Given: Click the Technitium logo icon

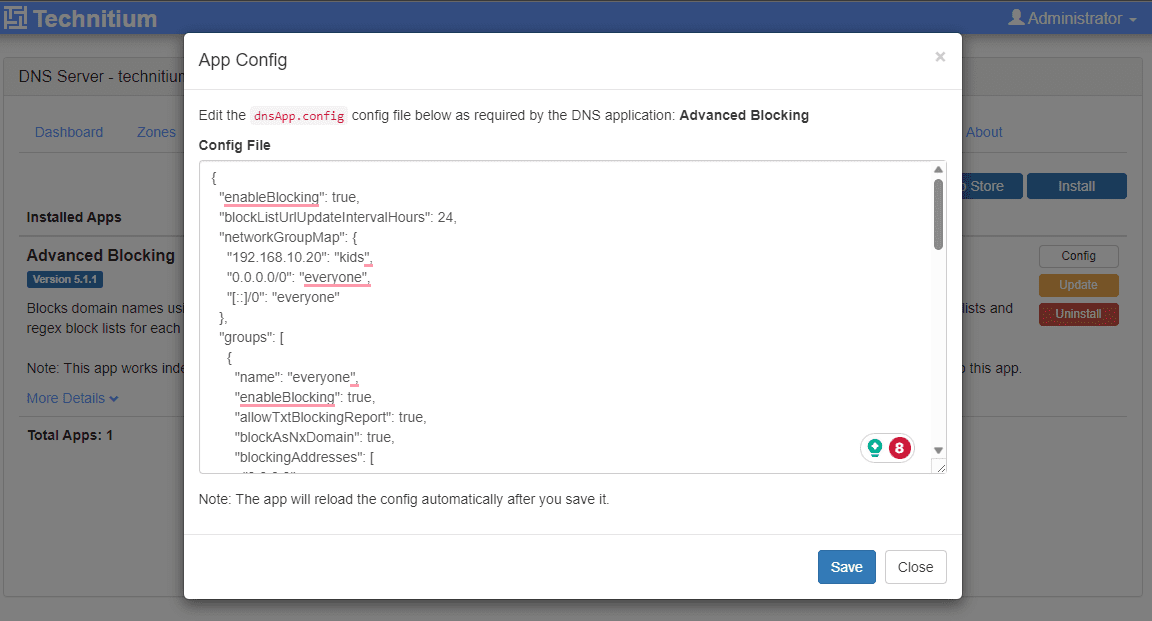Looking at the screenshot, I should (15, 18).
